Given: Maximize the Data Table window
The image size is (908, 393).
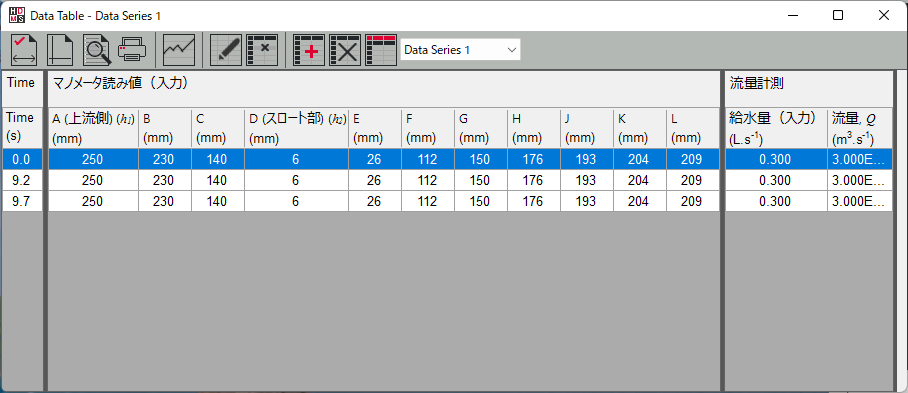Looking at the screenshot, I should pyautogui.click(x=837, y=16).
